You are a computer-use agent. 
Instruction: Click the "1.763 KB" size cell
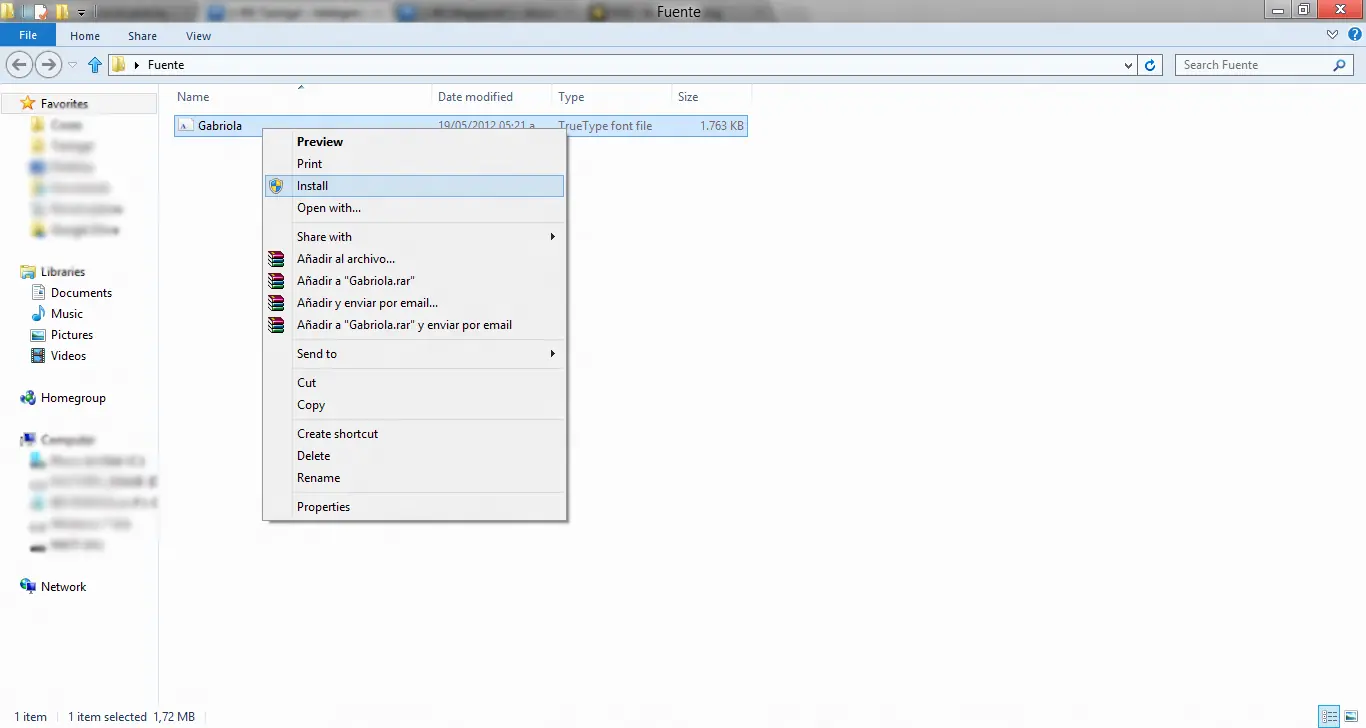pos(721,126)
